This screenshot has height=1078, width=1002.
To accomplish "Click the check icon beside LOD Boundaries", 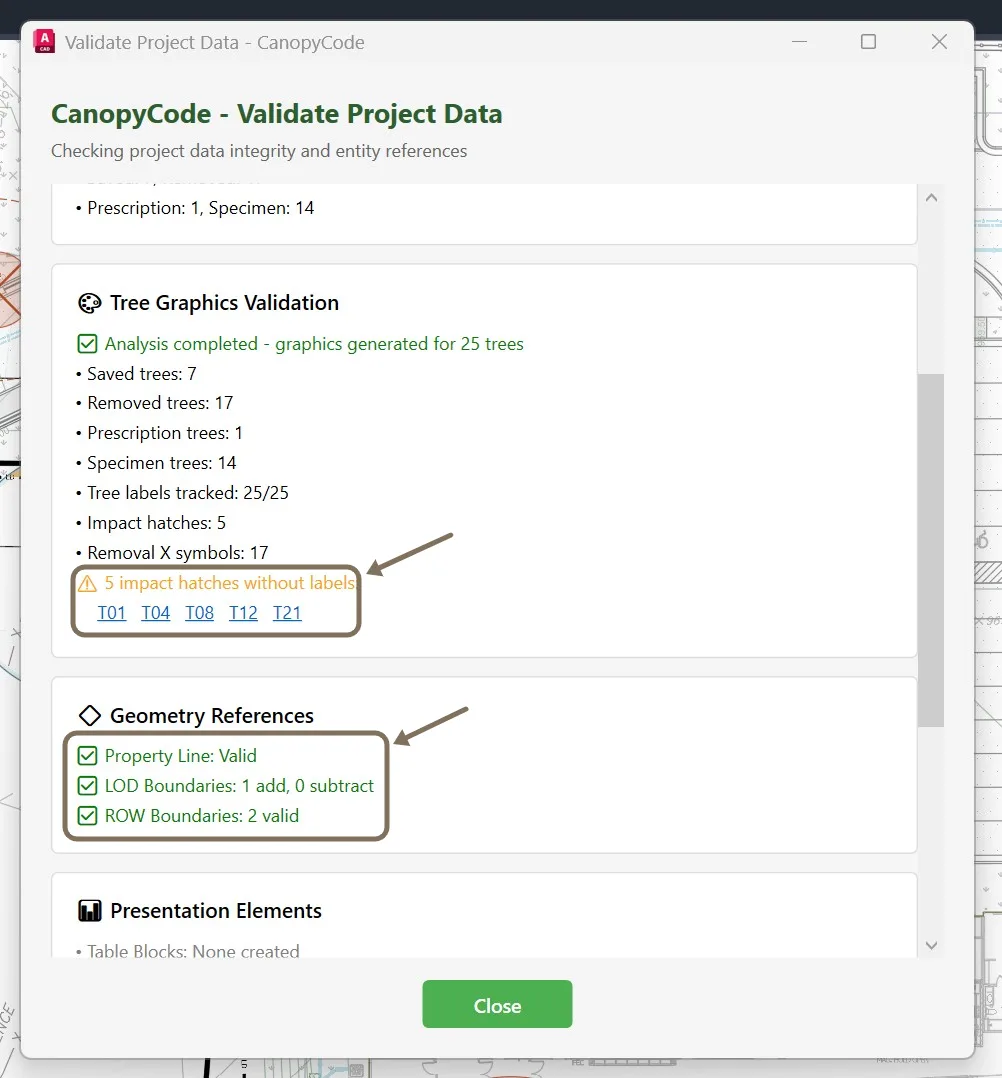I will point(87,786).
